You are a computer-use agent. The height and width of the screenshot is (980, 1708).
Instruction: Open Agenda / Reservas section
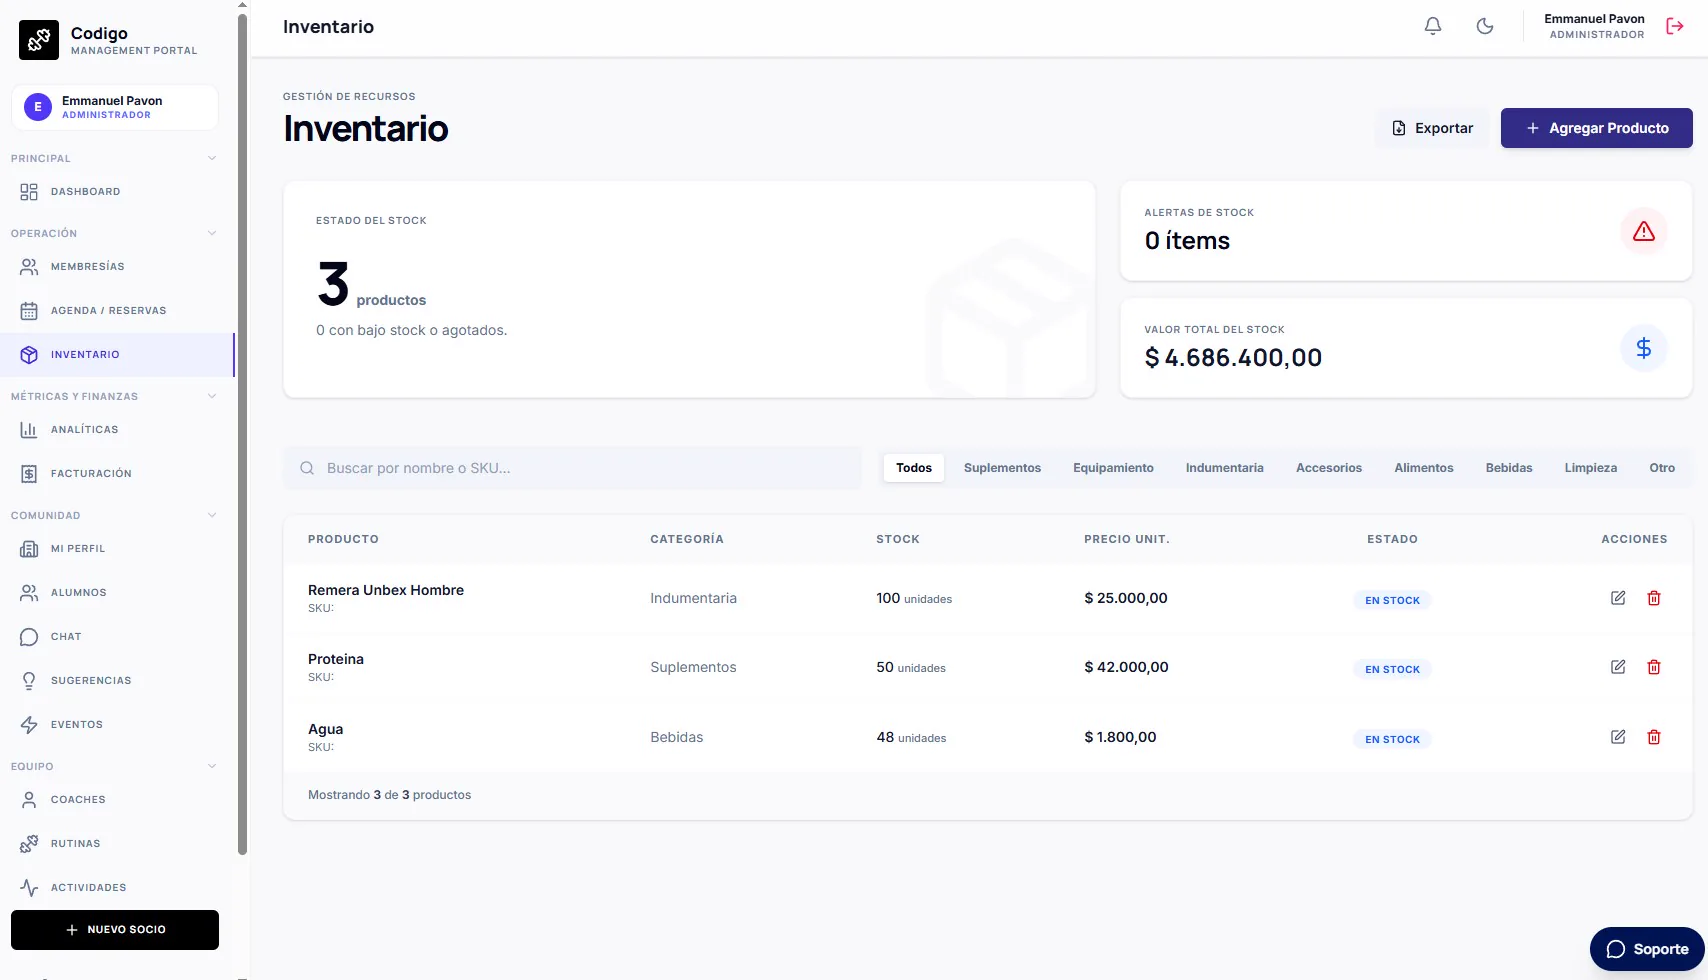117,311
